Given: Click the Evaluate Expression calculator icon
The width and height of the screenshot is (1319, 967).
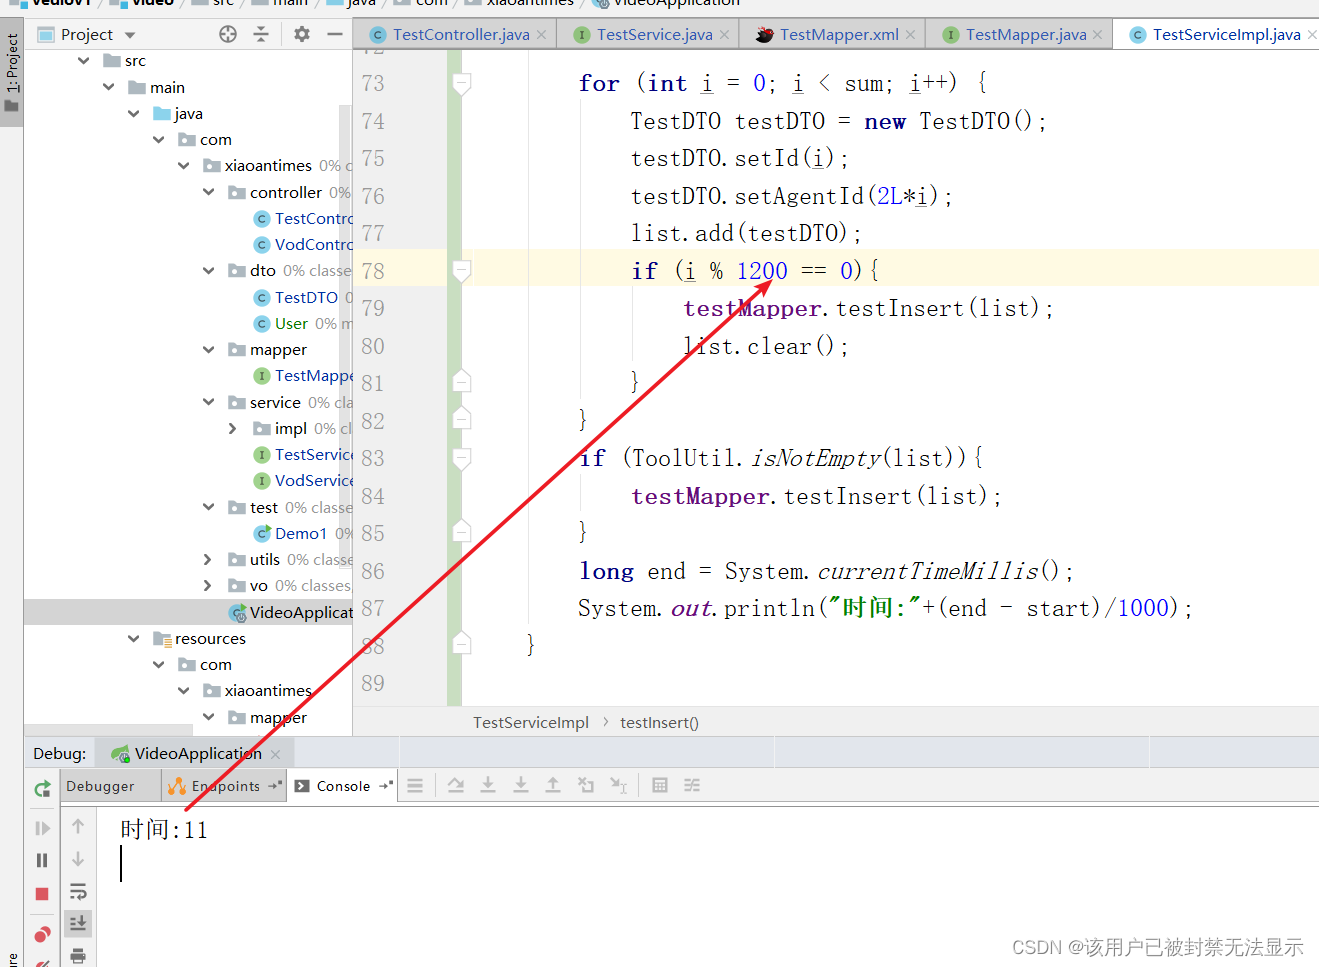Looking at the screenshot, I should [660, 786].
